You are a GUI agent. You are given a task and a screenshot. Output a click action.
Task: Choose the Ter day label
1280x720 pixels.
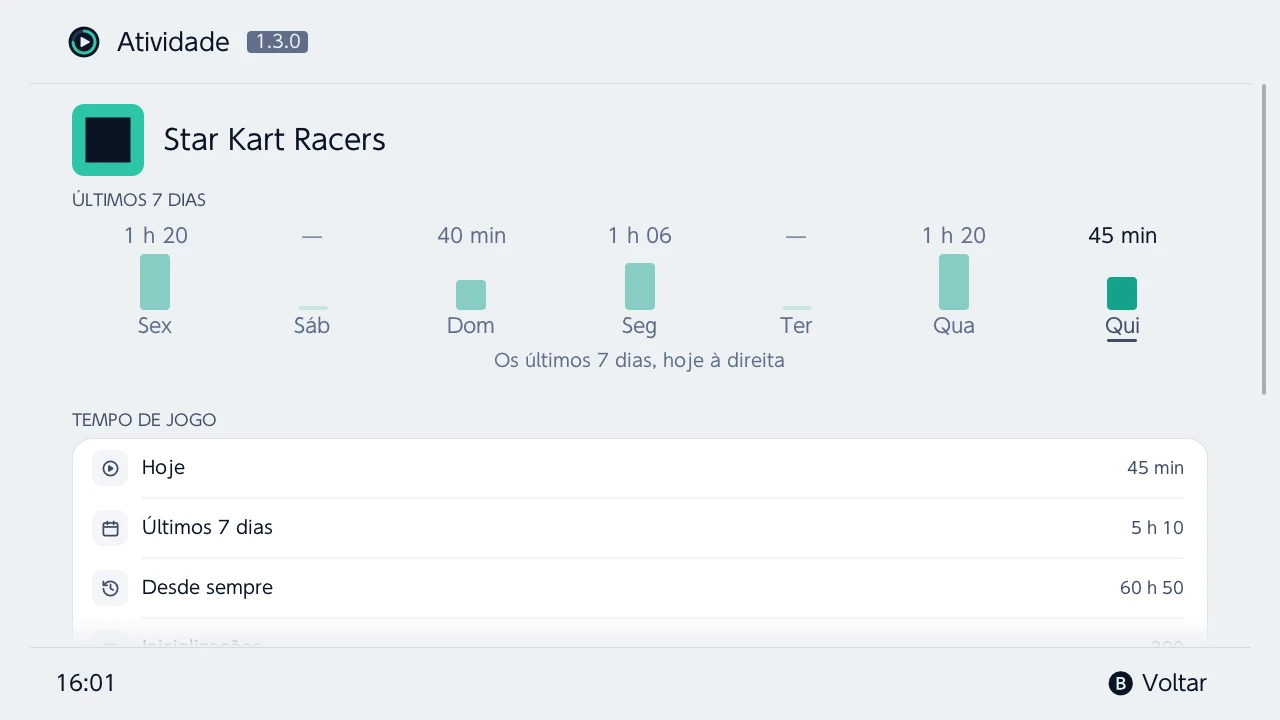(x=796, y=326)
